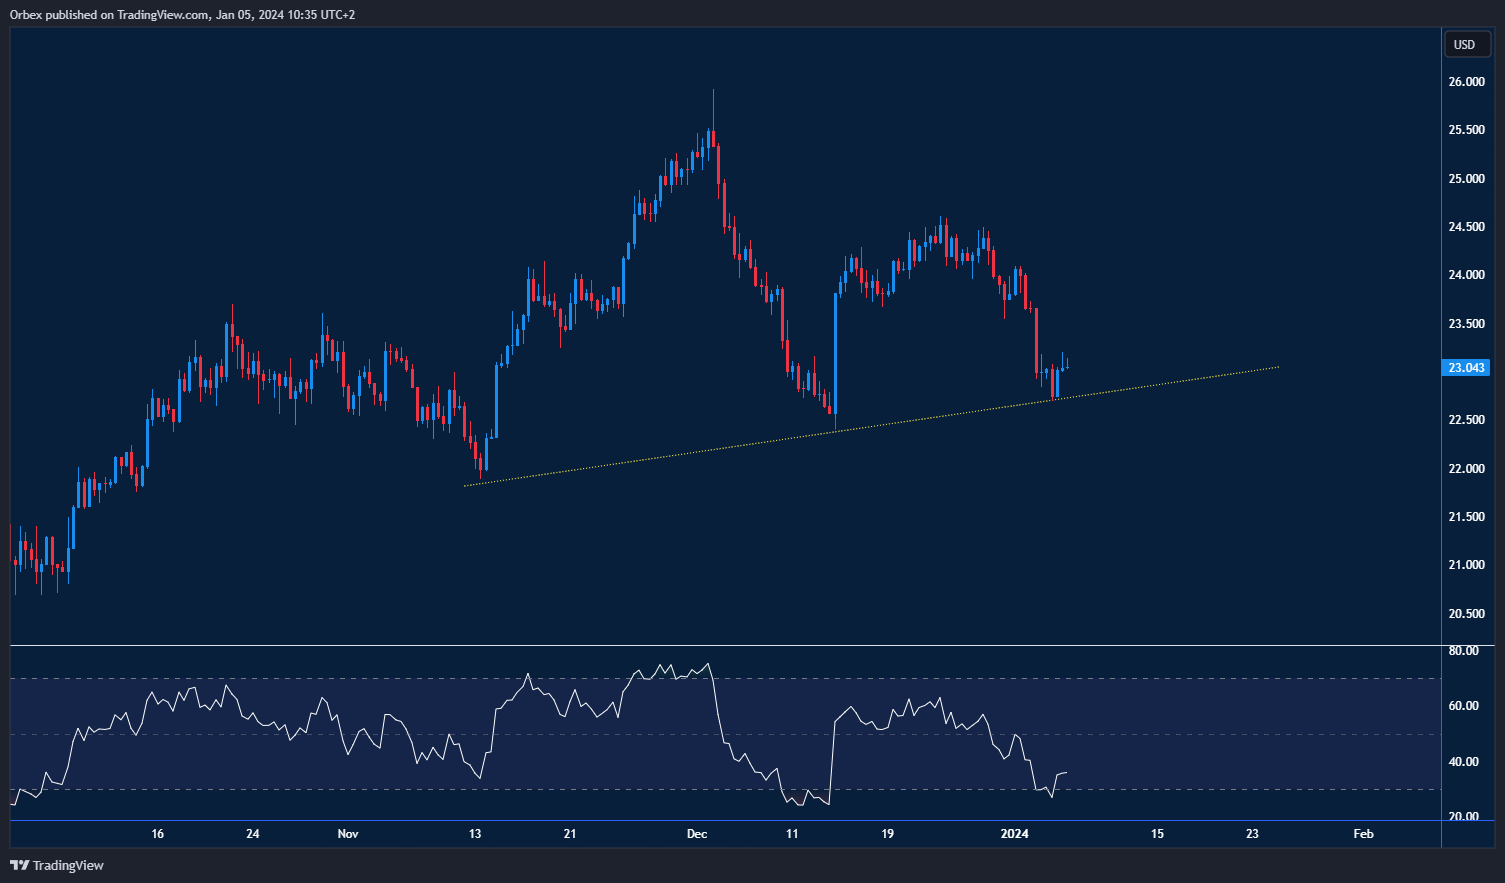Viewport: 1505px width, 883px height.
Task: Select the USD currency label
Action: [1466, 44]
